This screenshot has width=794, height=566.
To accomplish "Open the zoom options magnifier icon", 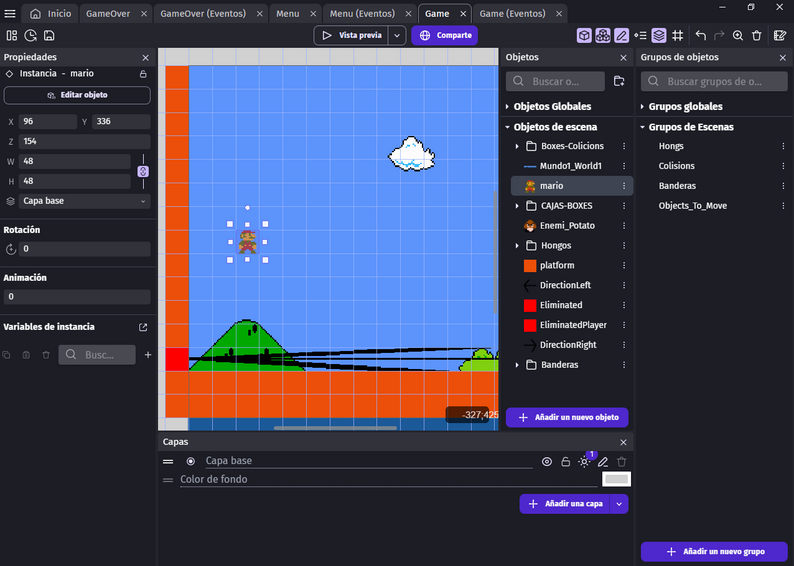I will point(738,35).
